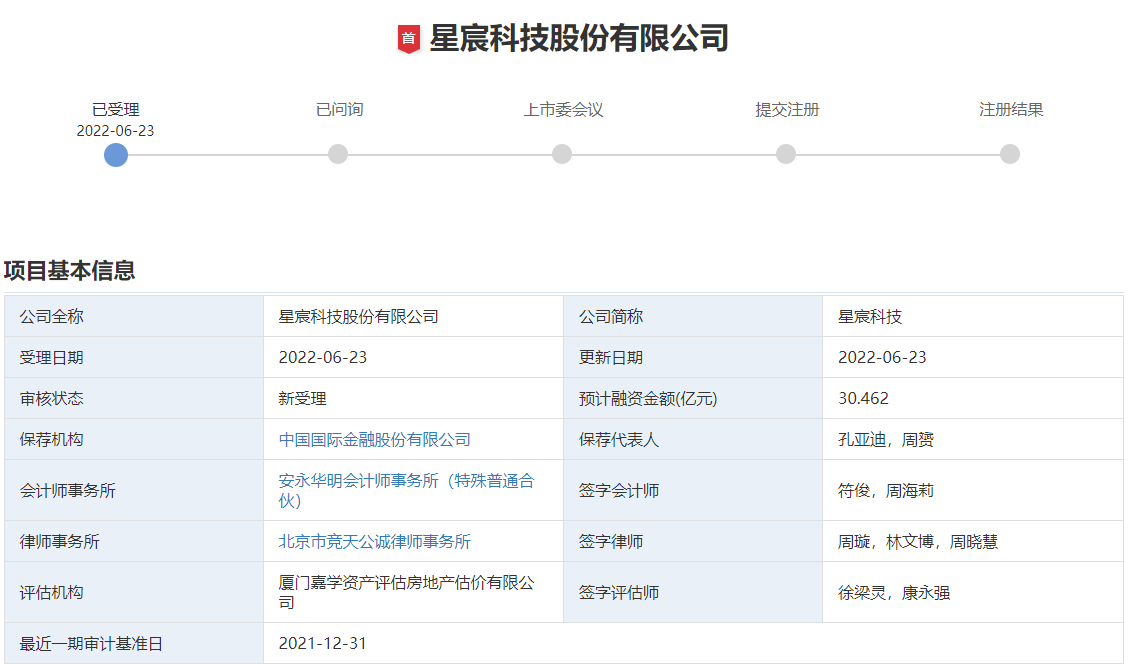Click the 已问询 stage label
This screenshot has height=670, width=1131.
pyautogui.click(x=339, y=110)
